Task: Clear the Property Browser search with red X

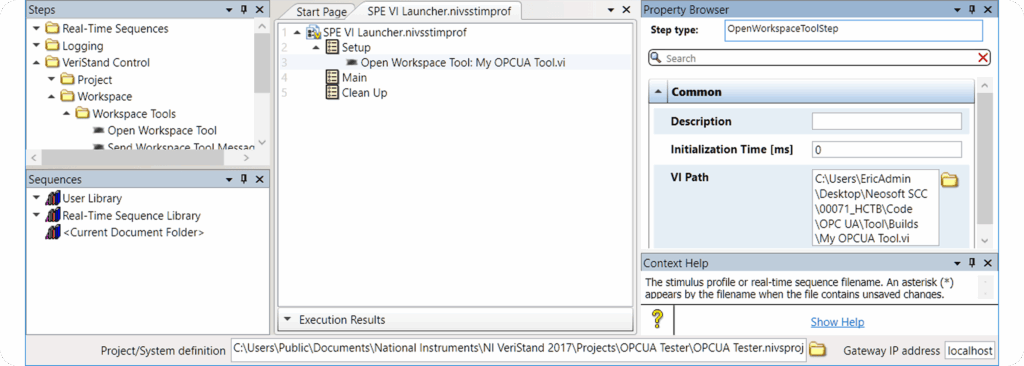Action: (982, 58)
